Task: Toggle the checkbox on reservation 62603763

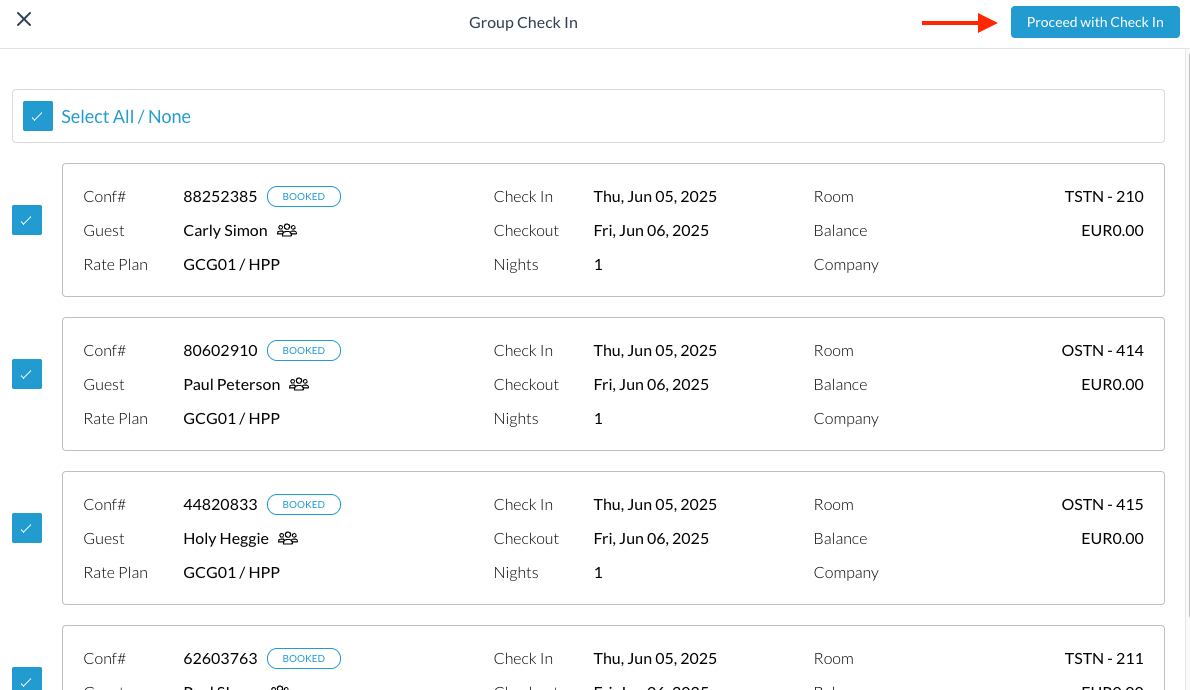Action: tap(26, 681)
